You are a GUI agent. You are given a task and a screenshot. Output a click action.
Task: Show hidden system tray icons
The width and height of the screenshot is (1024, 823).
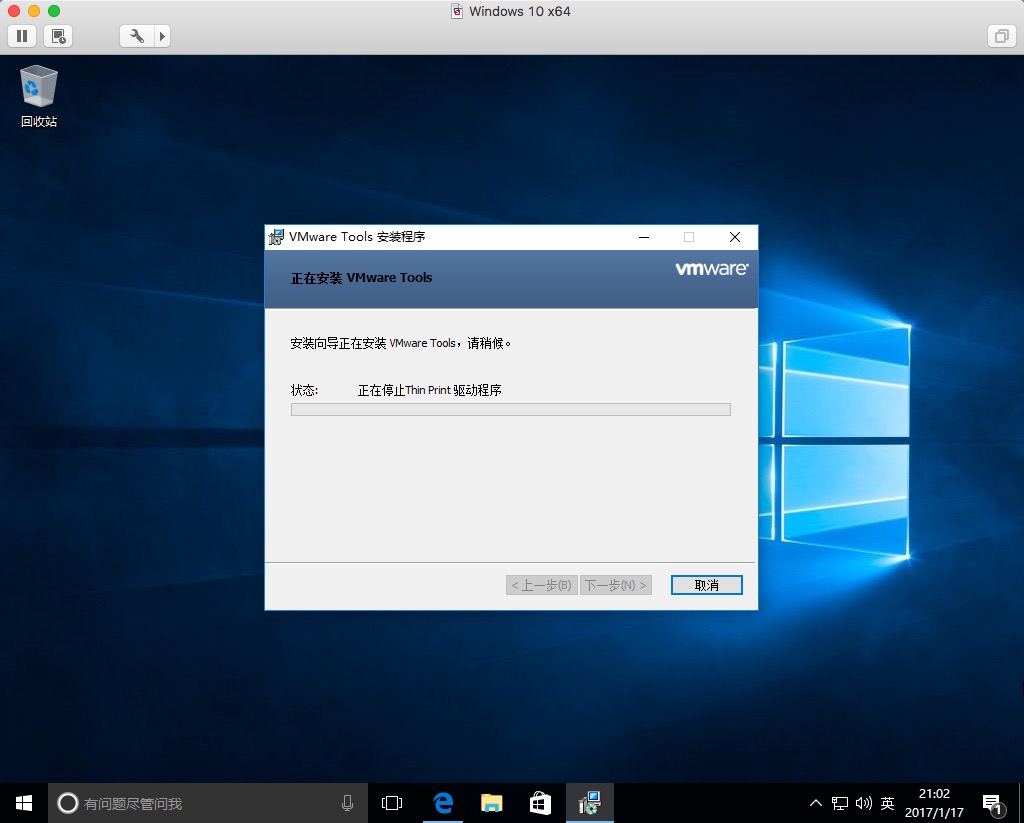click(816, 803)
